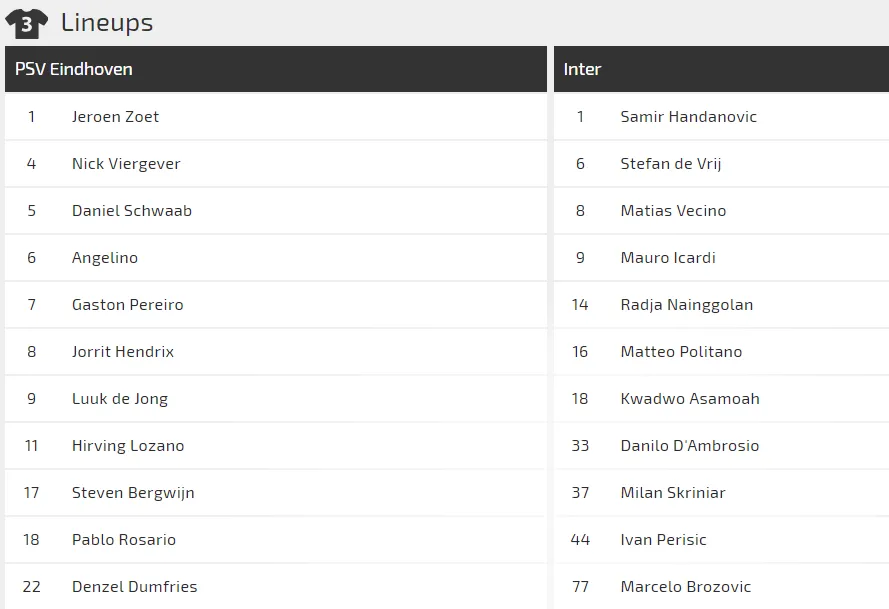Click the jersey icon beside Lineups
This screenshot has height=609, width=889.
click(26, 24)
